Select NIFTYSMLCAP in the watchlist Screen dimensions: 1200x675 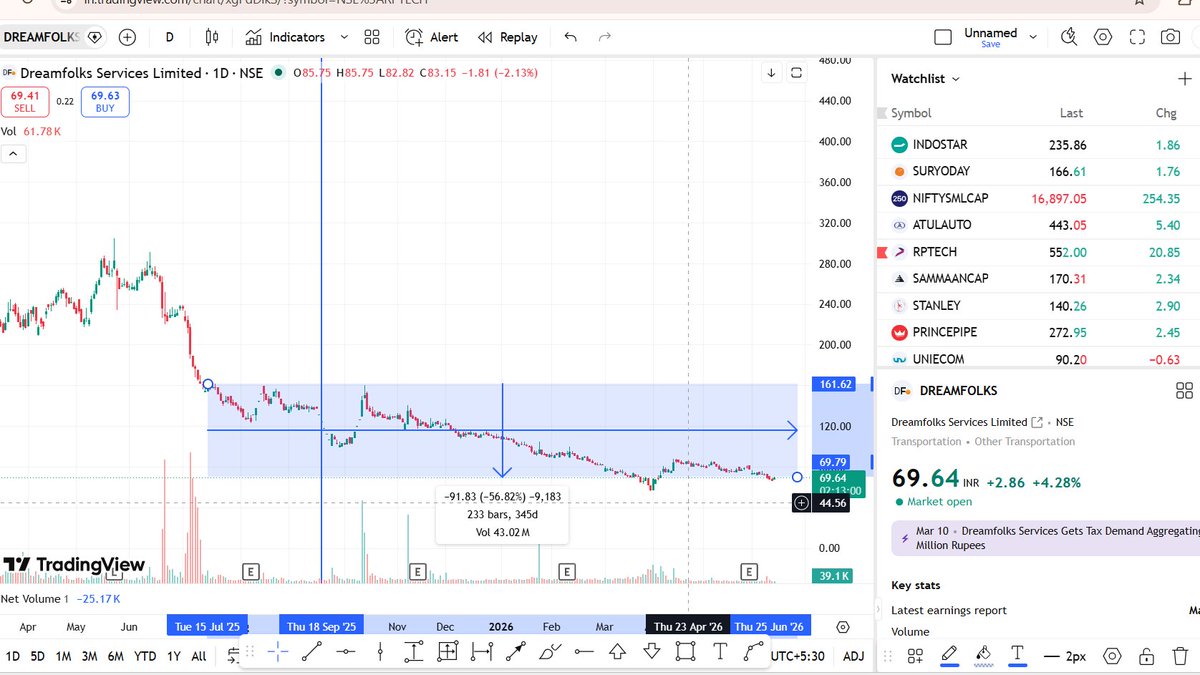[1040, 198]
